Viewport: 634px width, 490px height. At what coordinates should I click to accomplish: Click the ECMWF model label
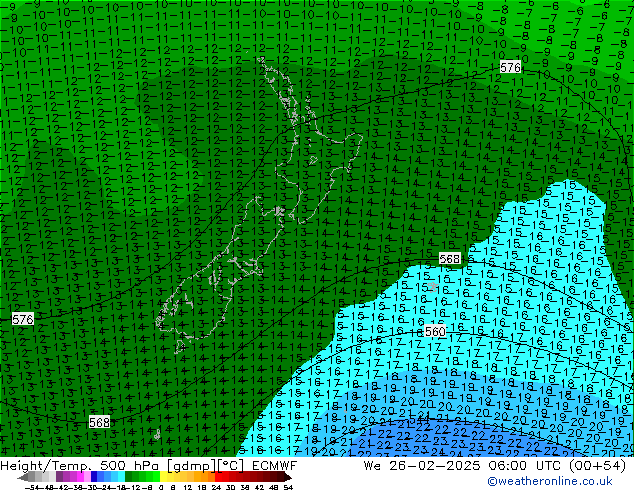pyautogui.click(x=271, y=465)
